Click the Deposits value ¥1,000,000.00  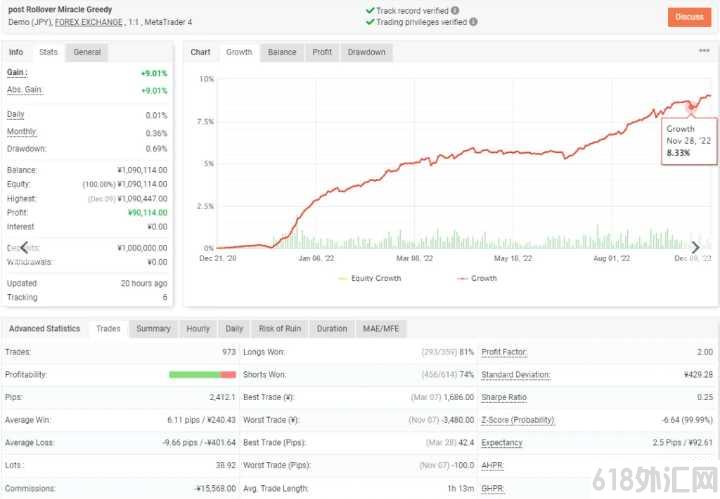tap(142, 248)
